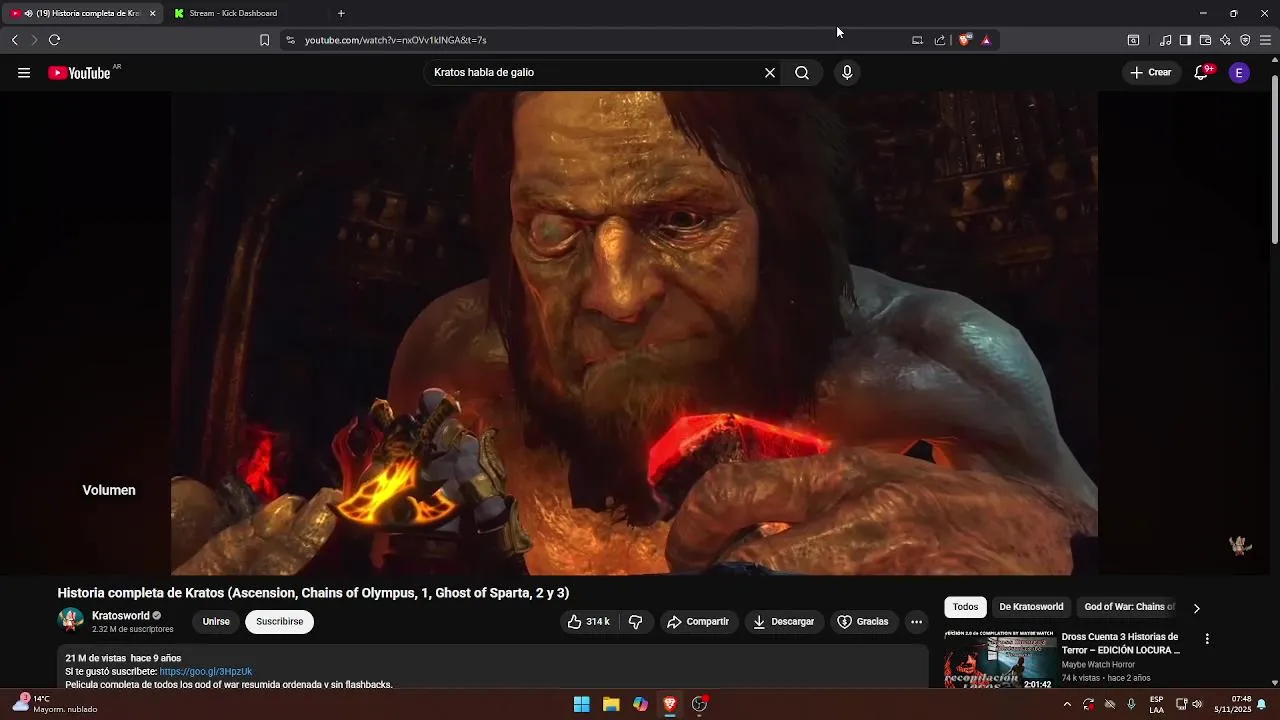
Task: Reload the current page
Action: click(x=54, y=40)
